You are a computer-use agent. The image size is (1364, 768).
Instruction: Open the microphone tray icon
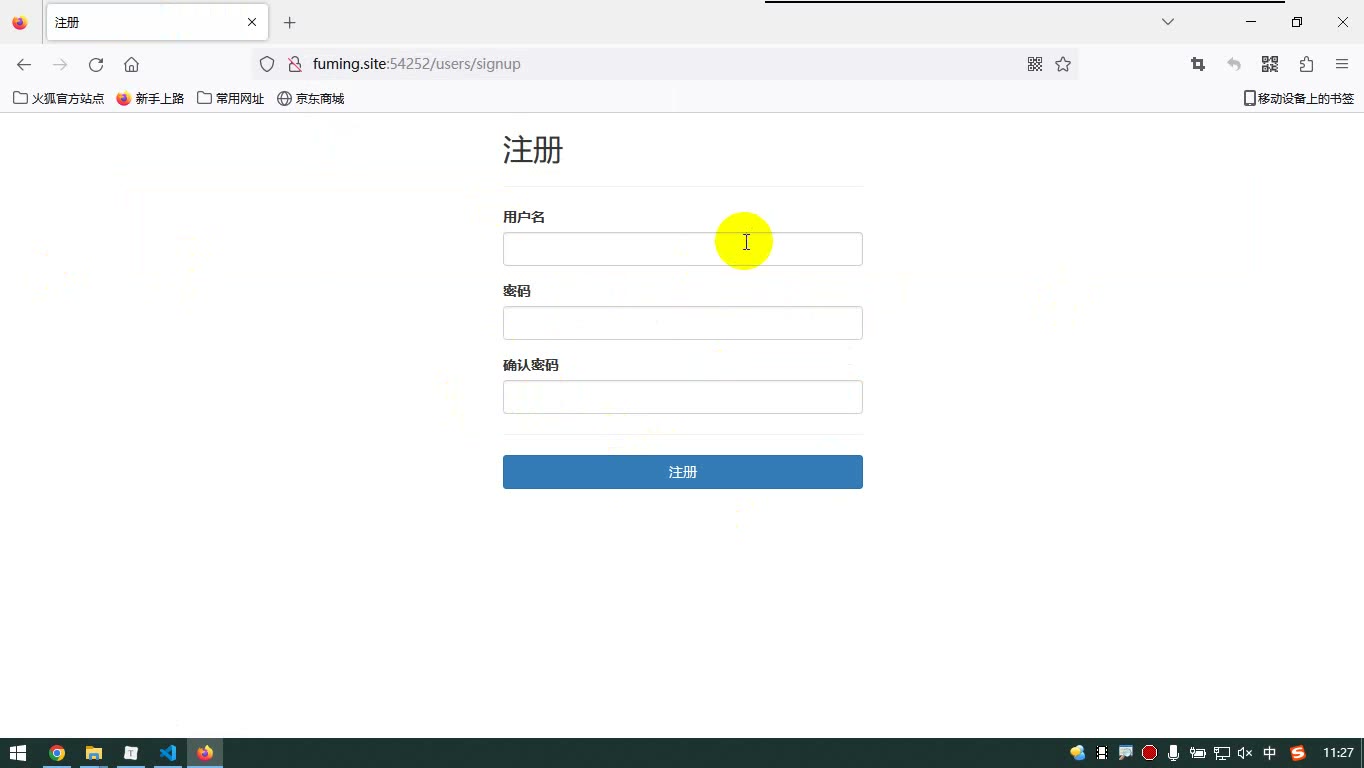(1173, 753)
